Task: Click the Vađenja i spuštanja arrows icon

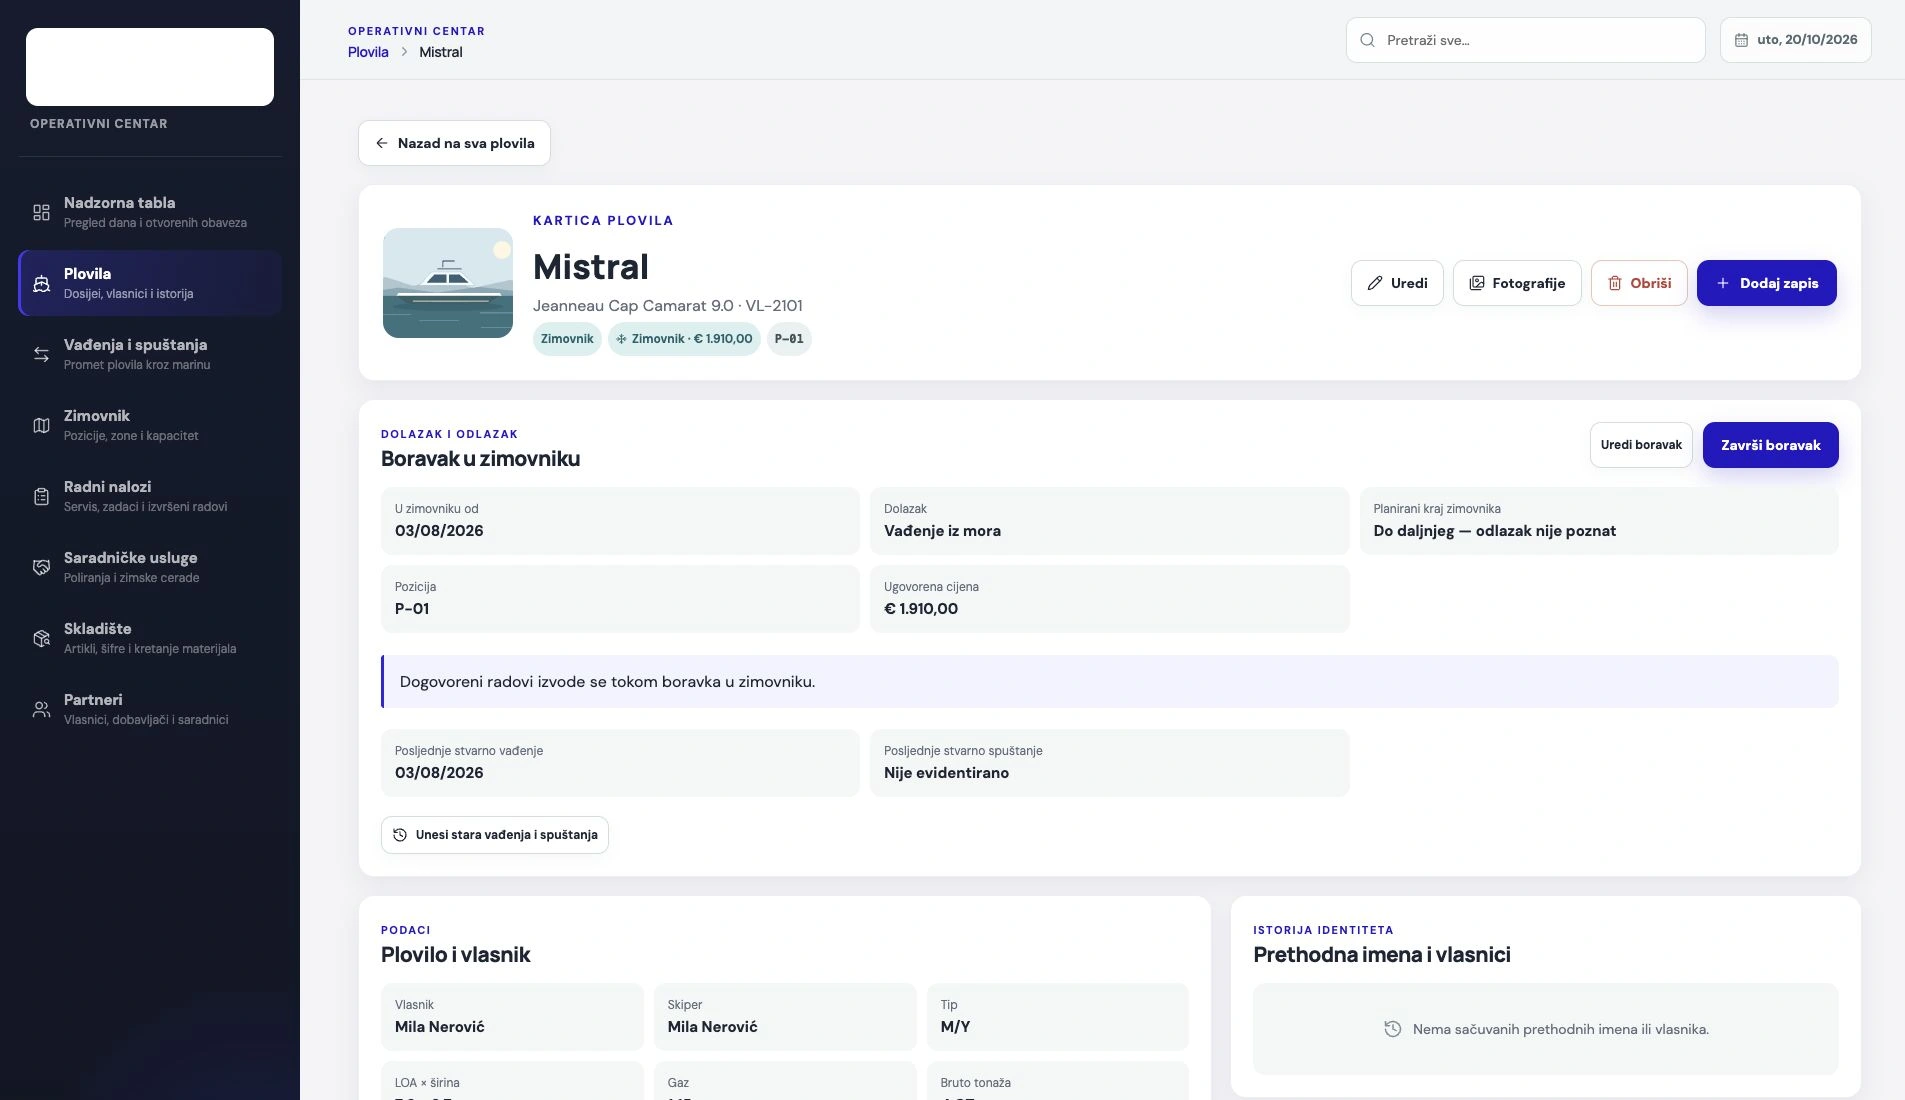Action: click(x=41, y=354)
